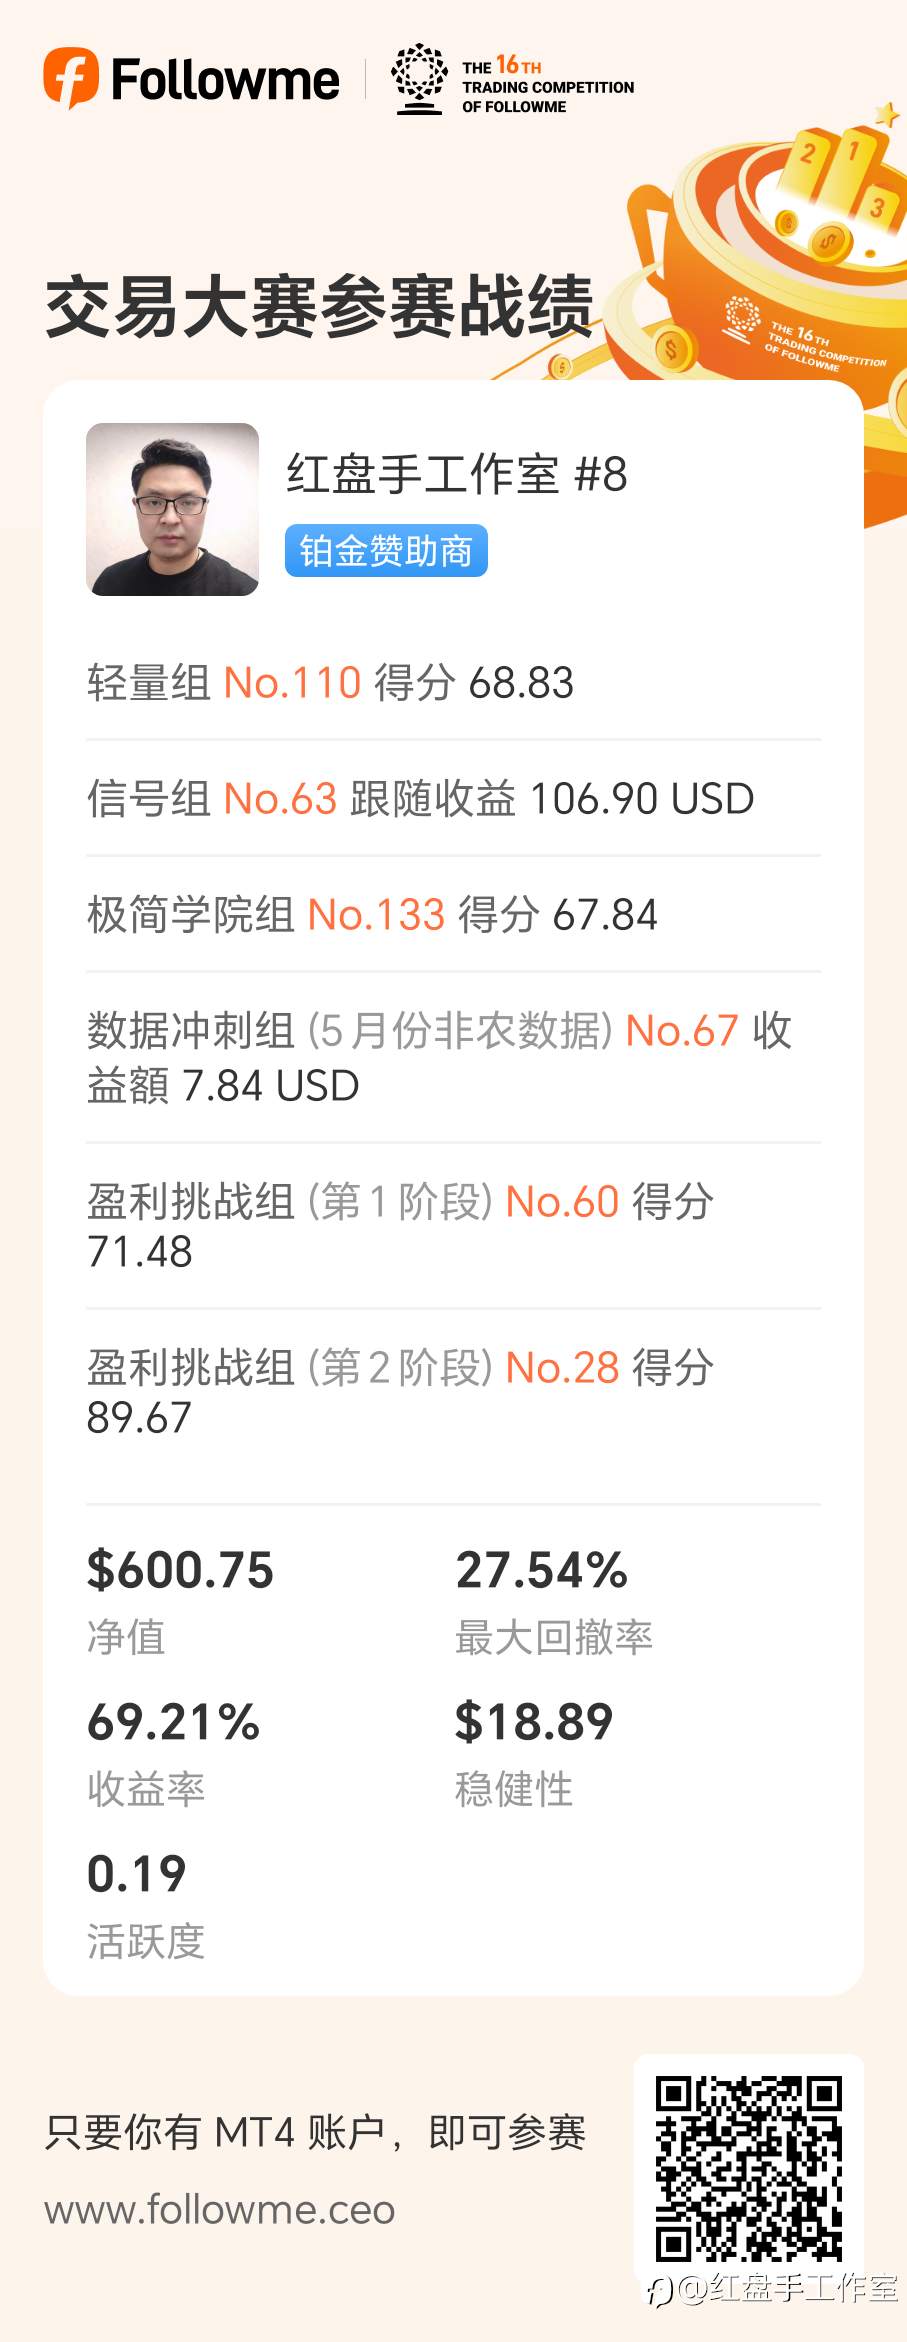Image resolution: width=907 pixels, height=2342 pixels.
Task: Click the trading competition globe emblem
Action: (419, 78)
